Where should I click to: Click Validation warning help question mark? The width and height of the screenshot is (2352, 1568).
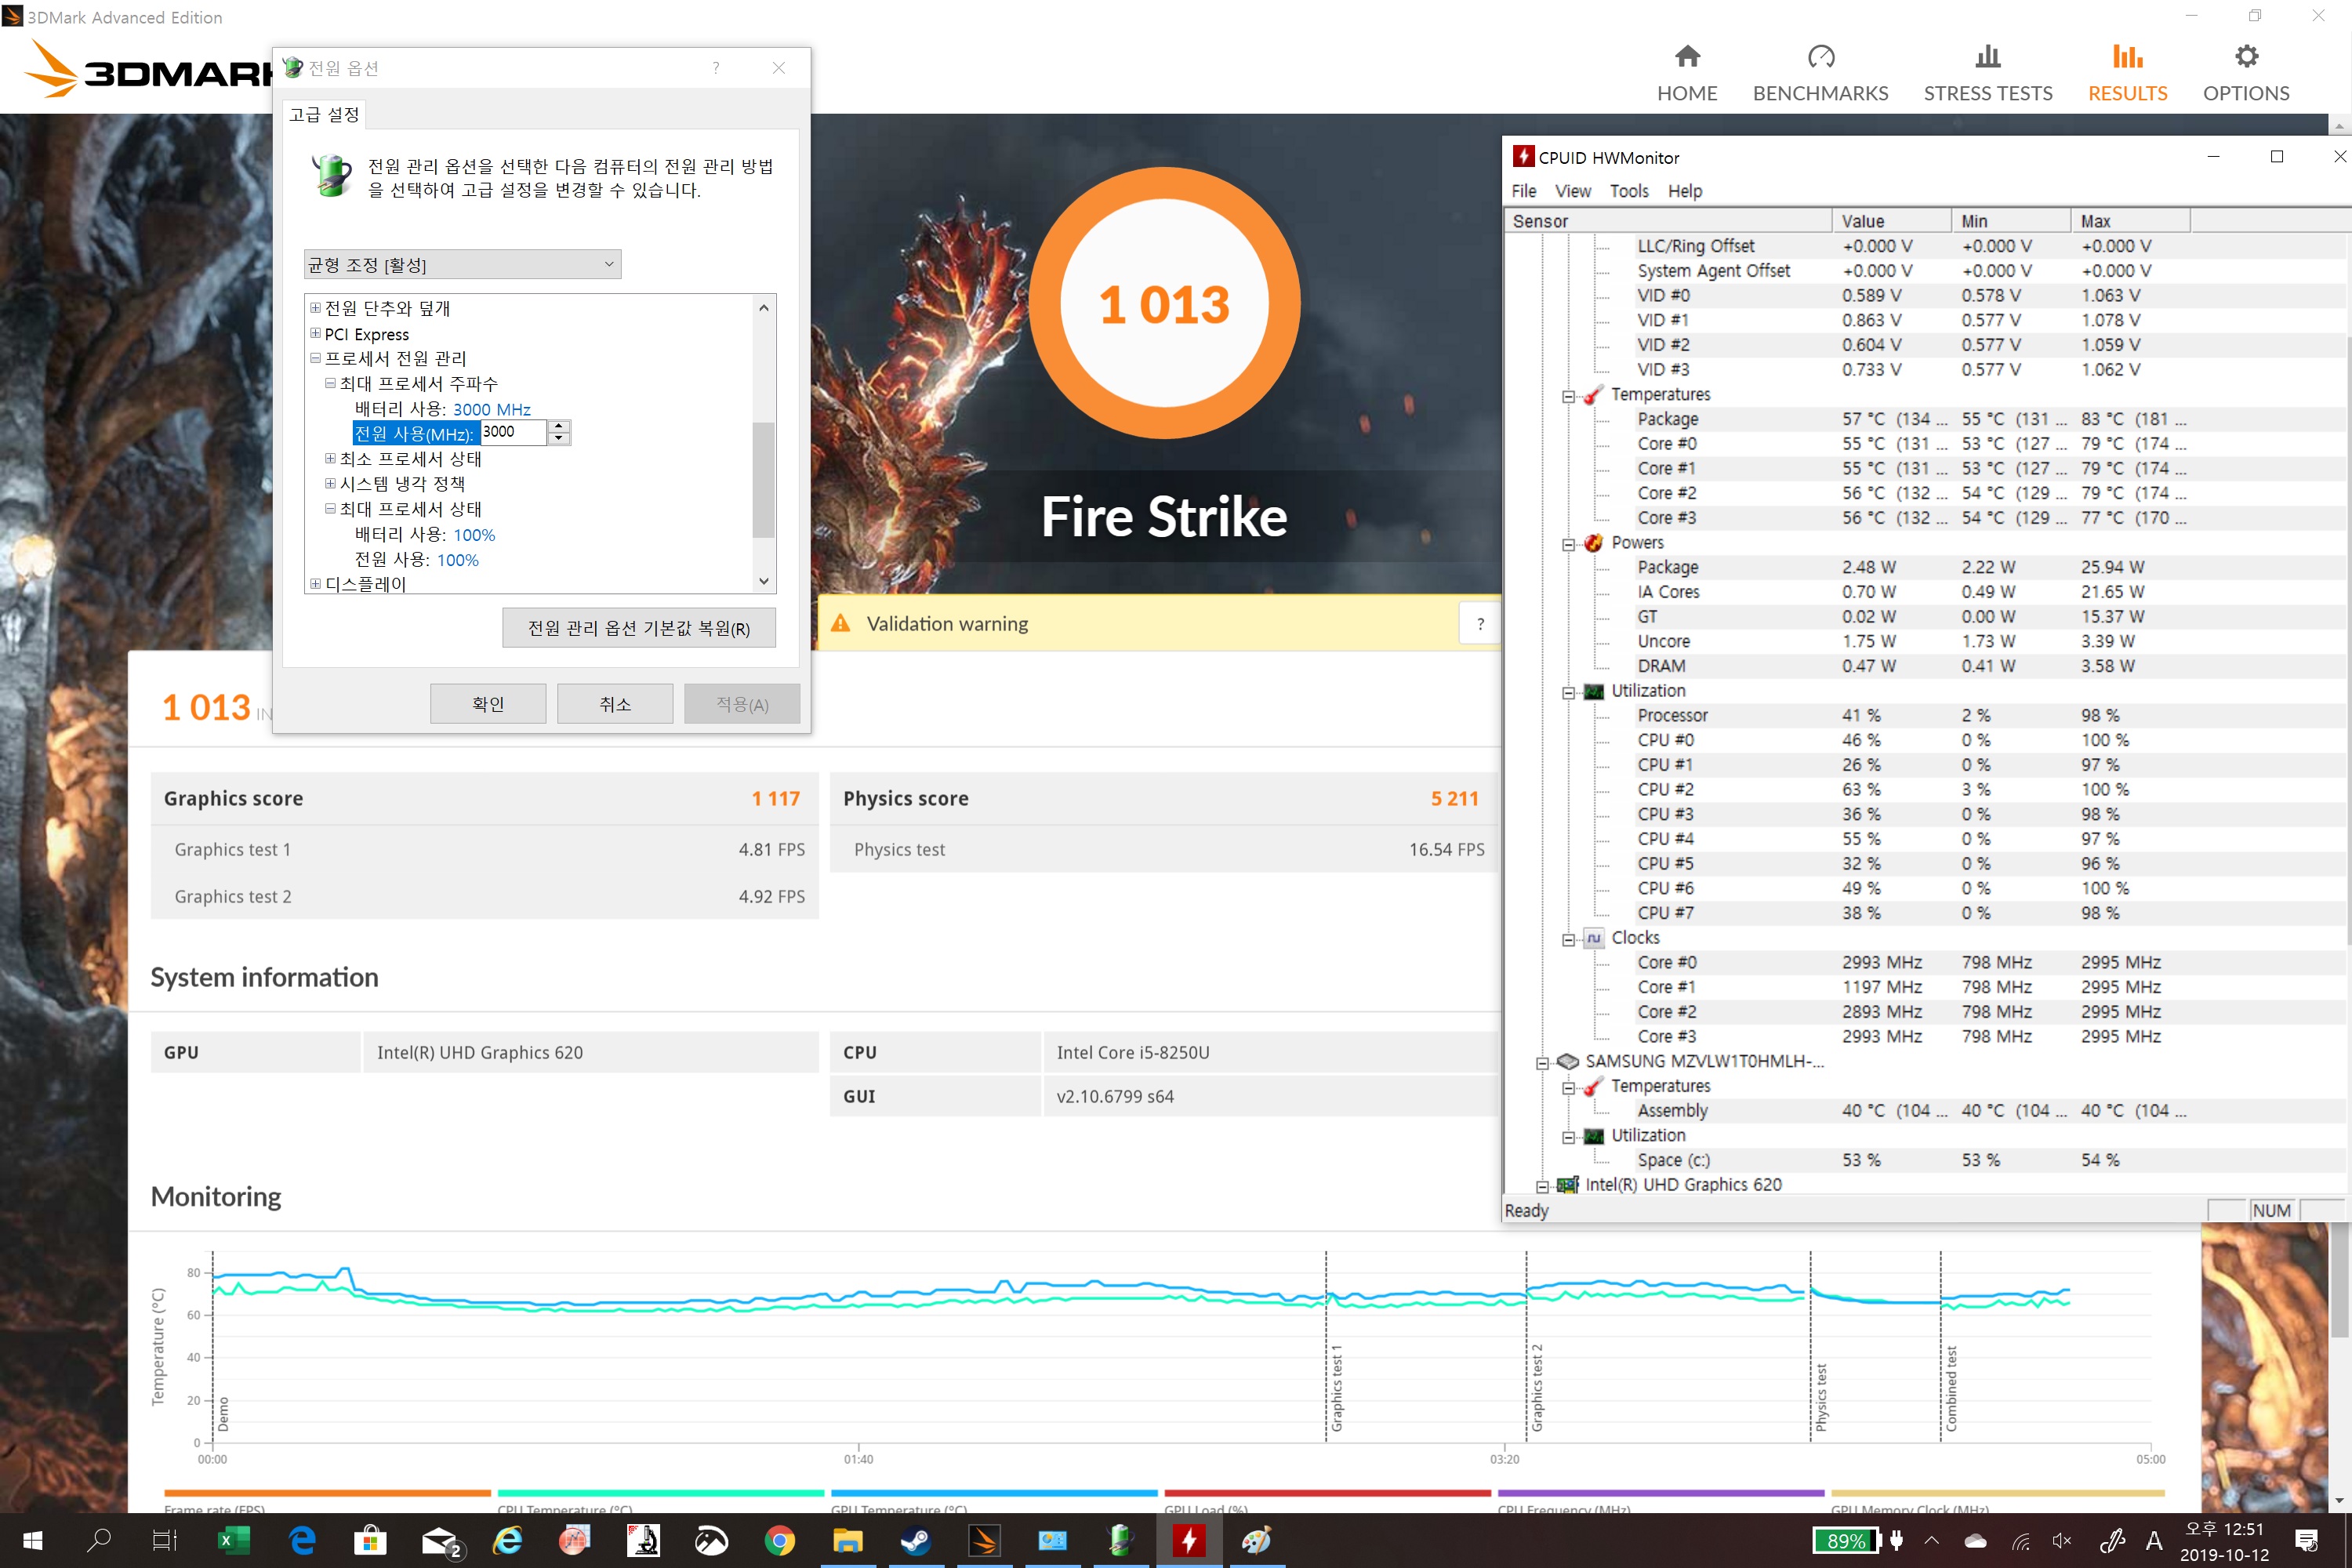1480,624
